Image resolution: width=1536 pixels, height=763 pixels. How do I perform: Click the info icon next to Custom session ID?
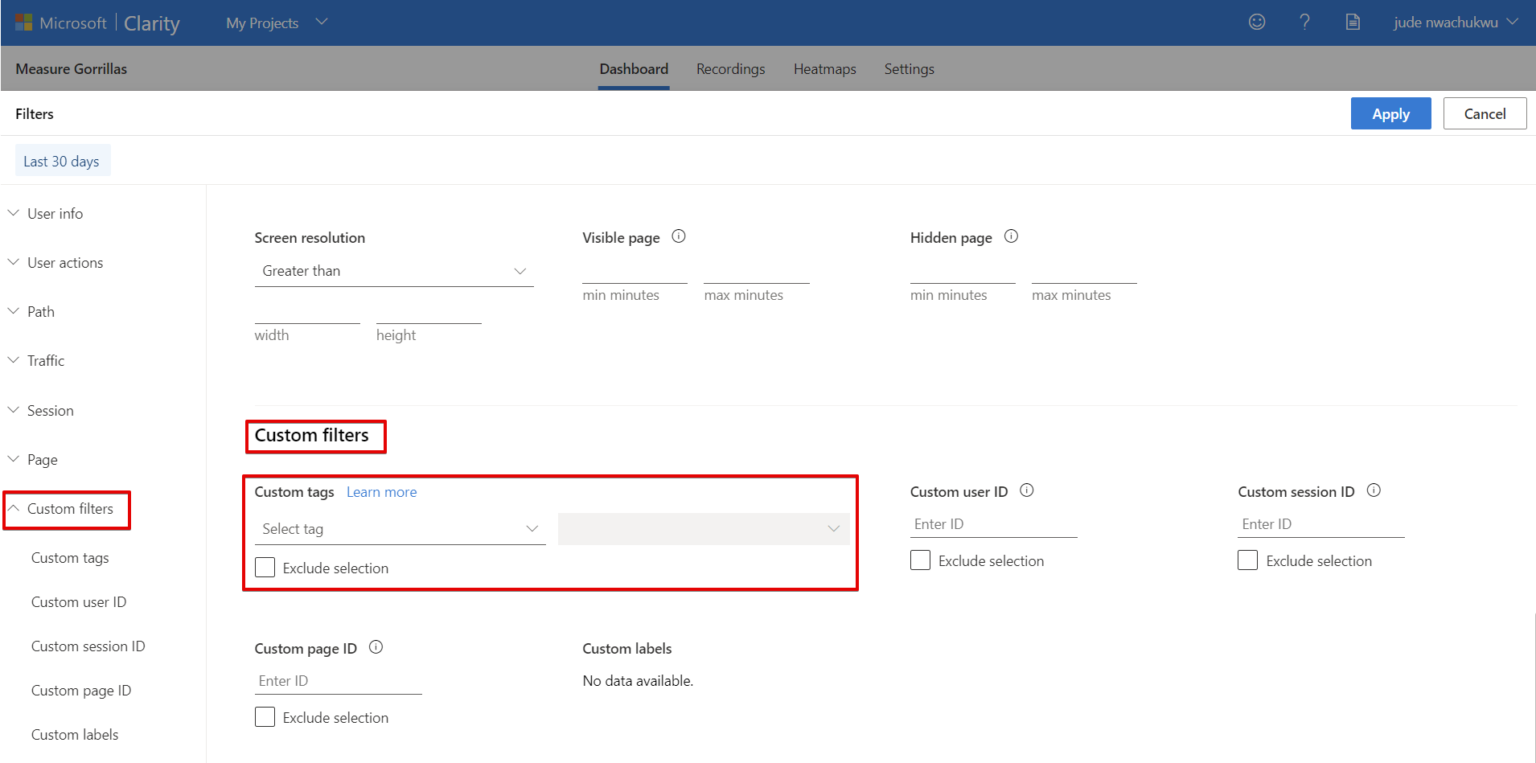[x=1373, y=490]
